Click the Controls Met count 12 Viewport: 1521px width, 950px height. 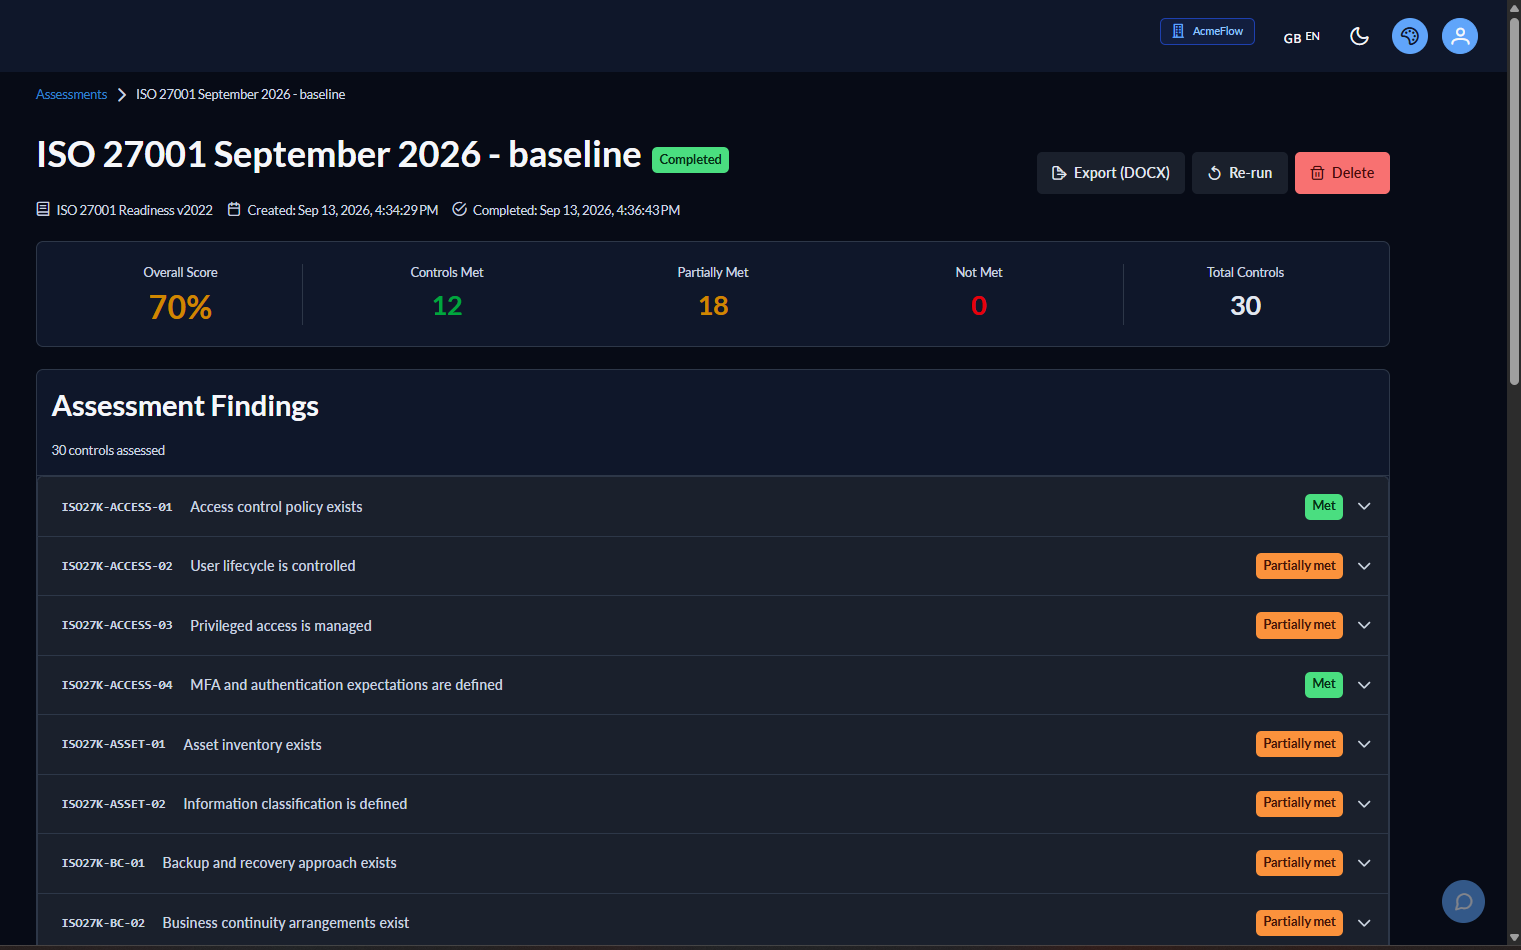(x=447, y=306)
